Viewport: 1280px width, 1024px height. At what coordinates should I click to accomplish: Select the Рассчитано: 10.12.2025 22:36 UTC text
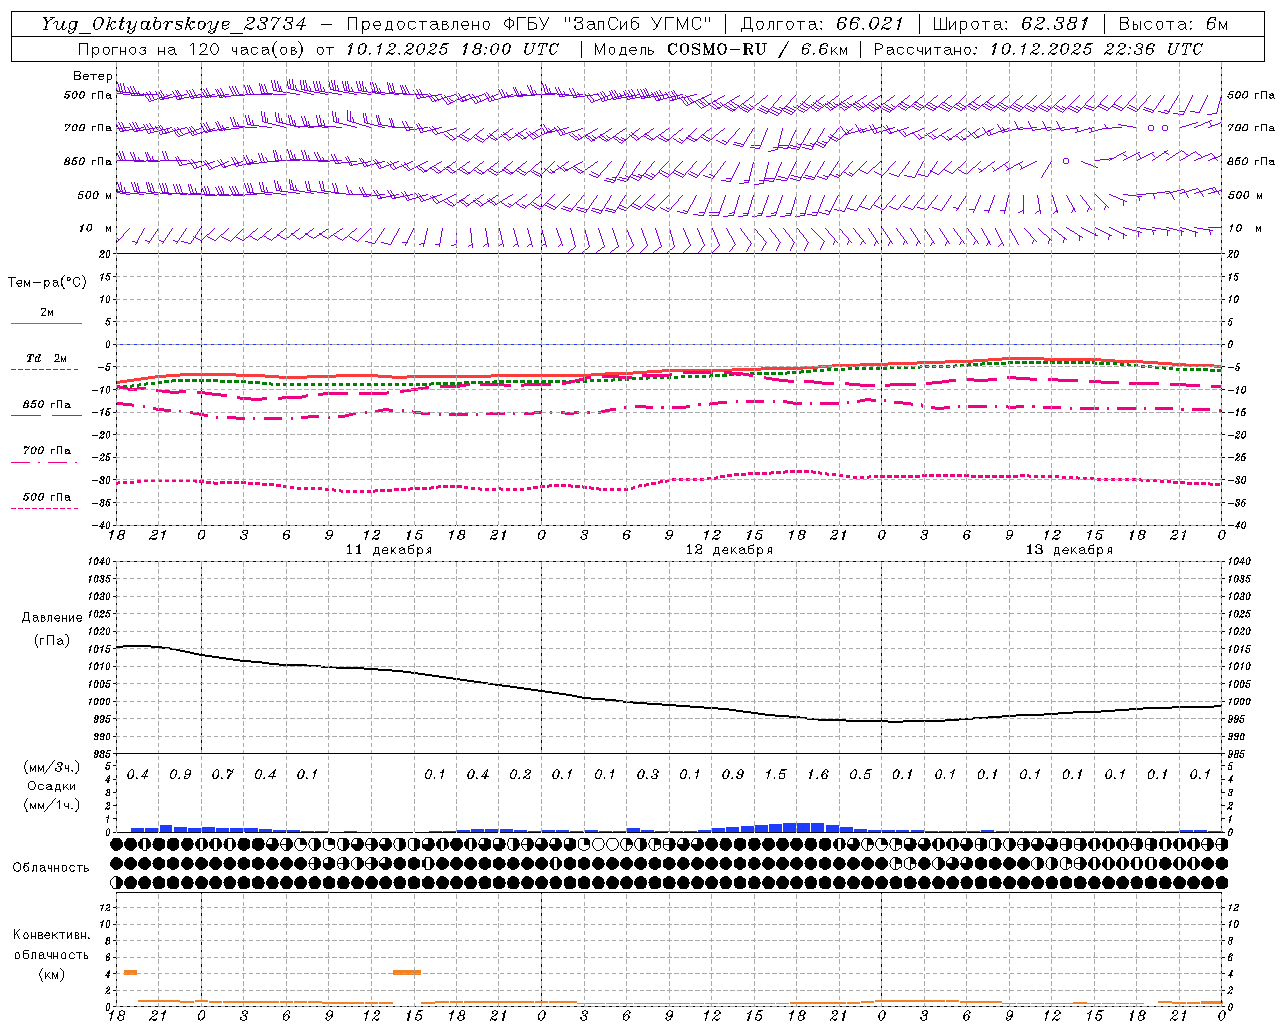point(1038,49)
